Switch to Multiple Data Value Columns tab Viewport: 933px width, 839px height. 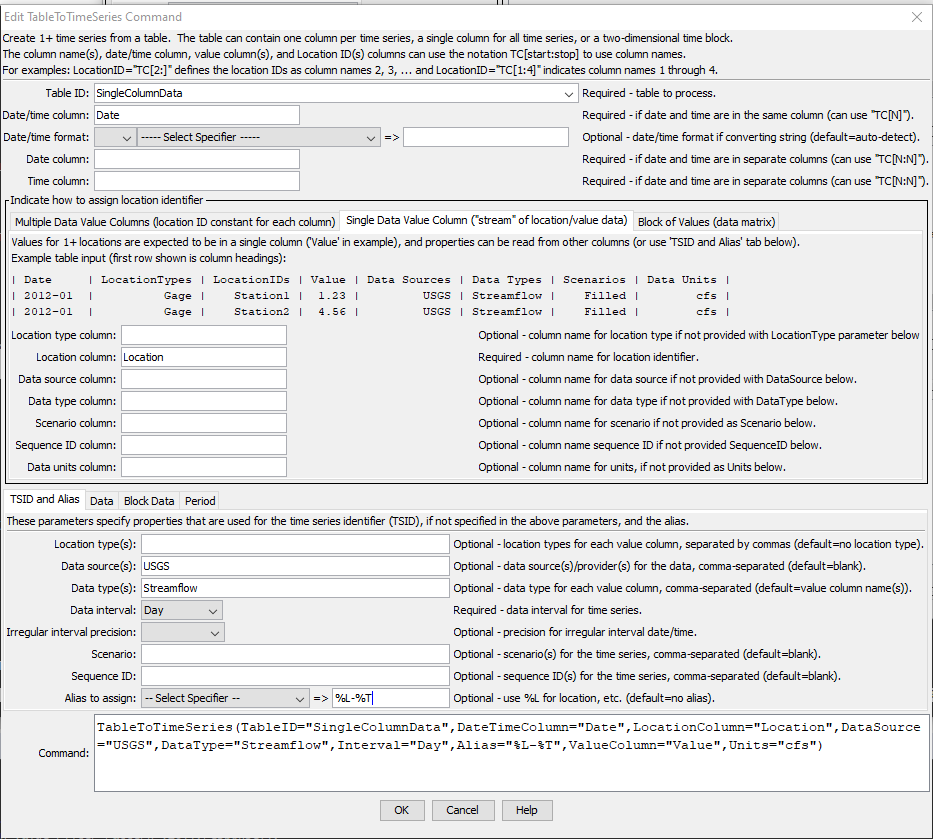pos(175,222)
